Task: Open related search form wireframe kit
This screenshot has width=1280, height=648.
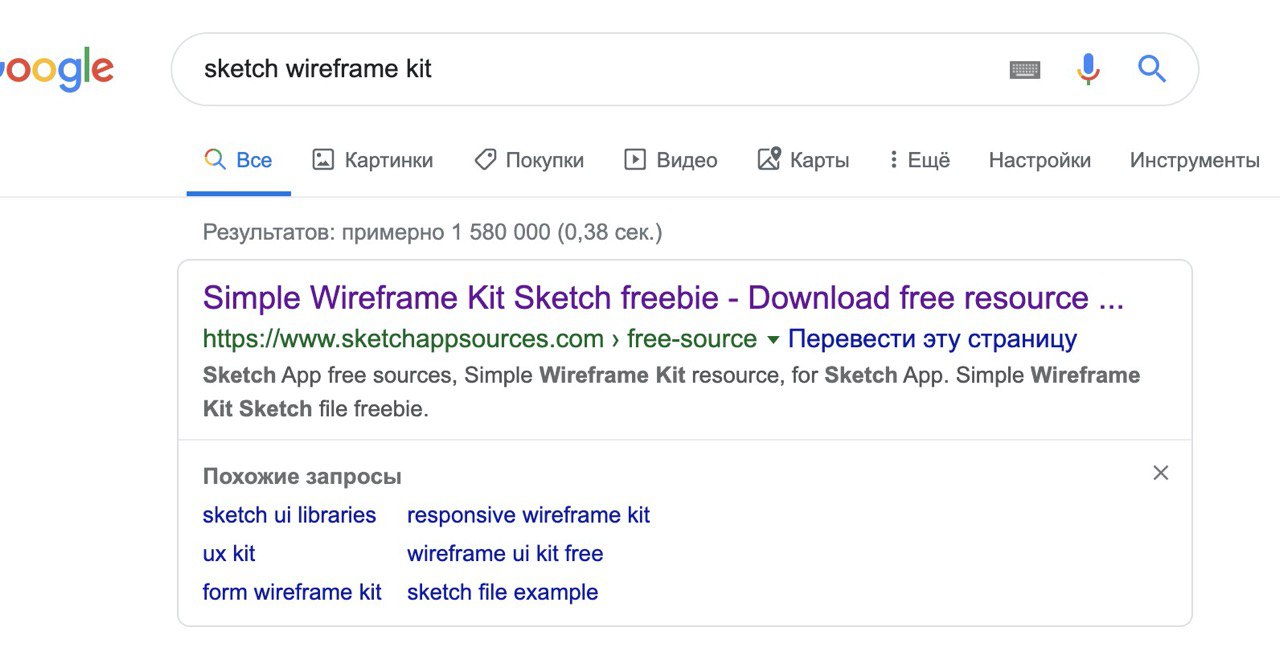Action: tap(292, 592)
